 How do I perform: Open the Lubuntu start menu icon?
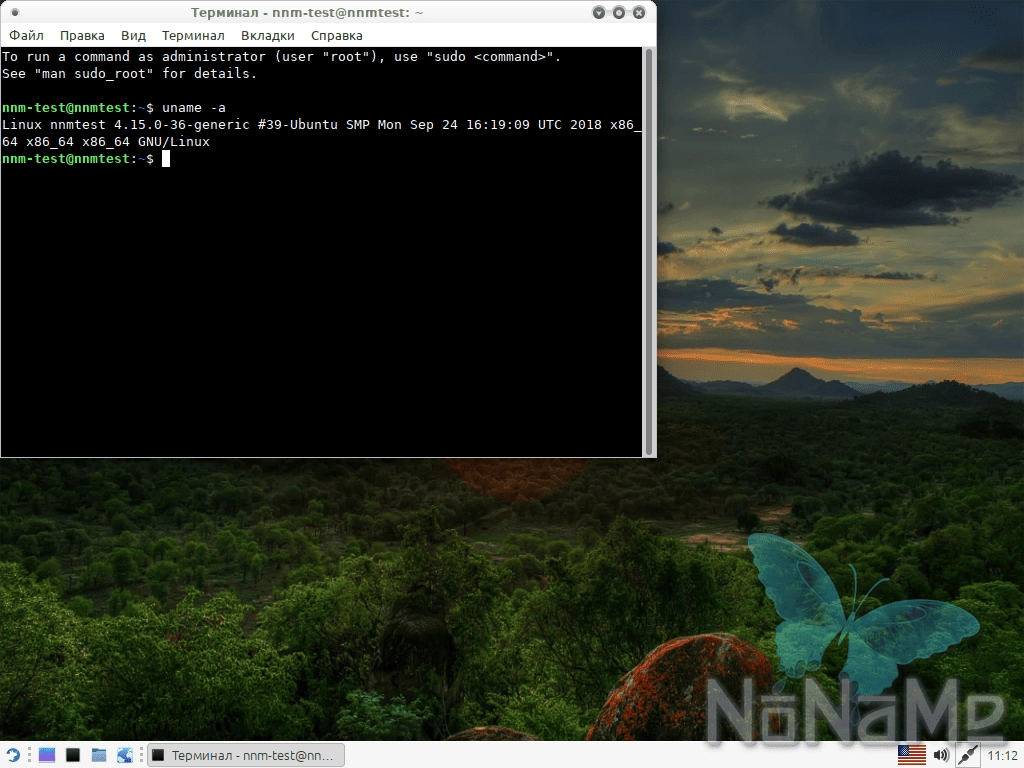(x=12, y=756)
